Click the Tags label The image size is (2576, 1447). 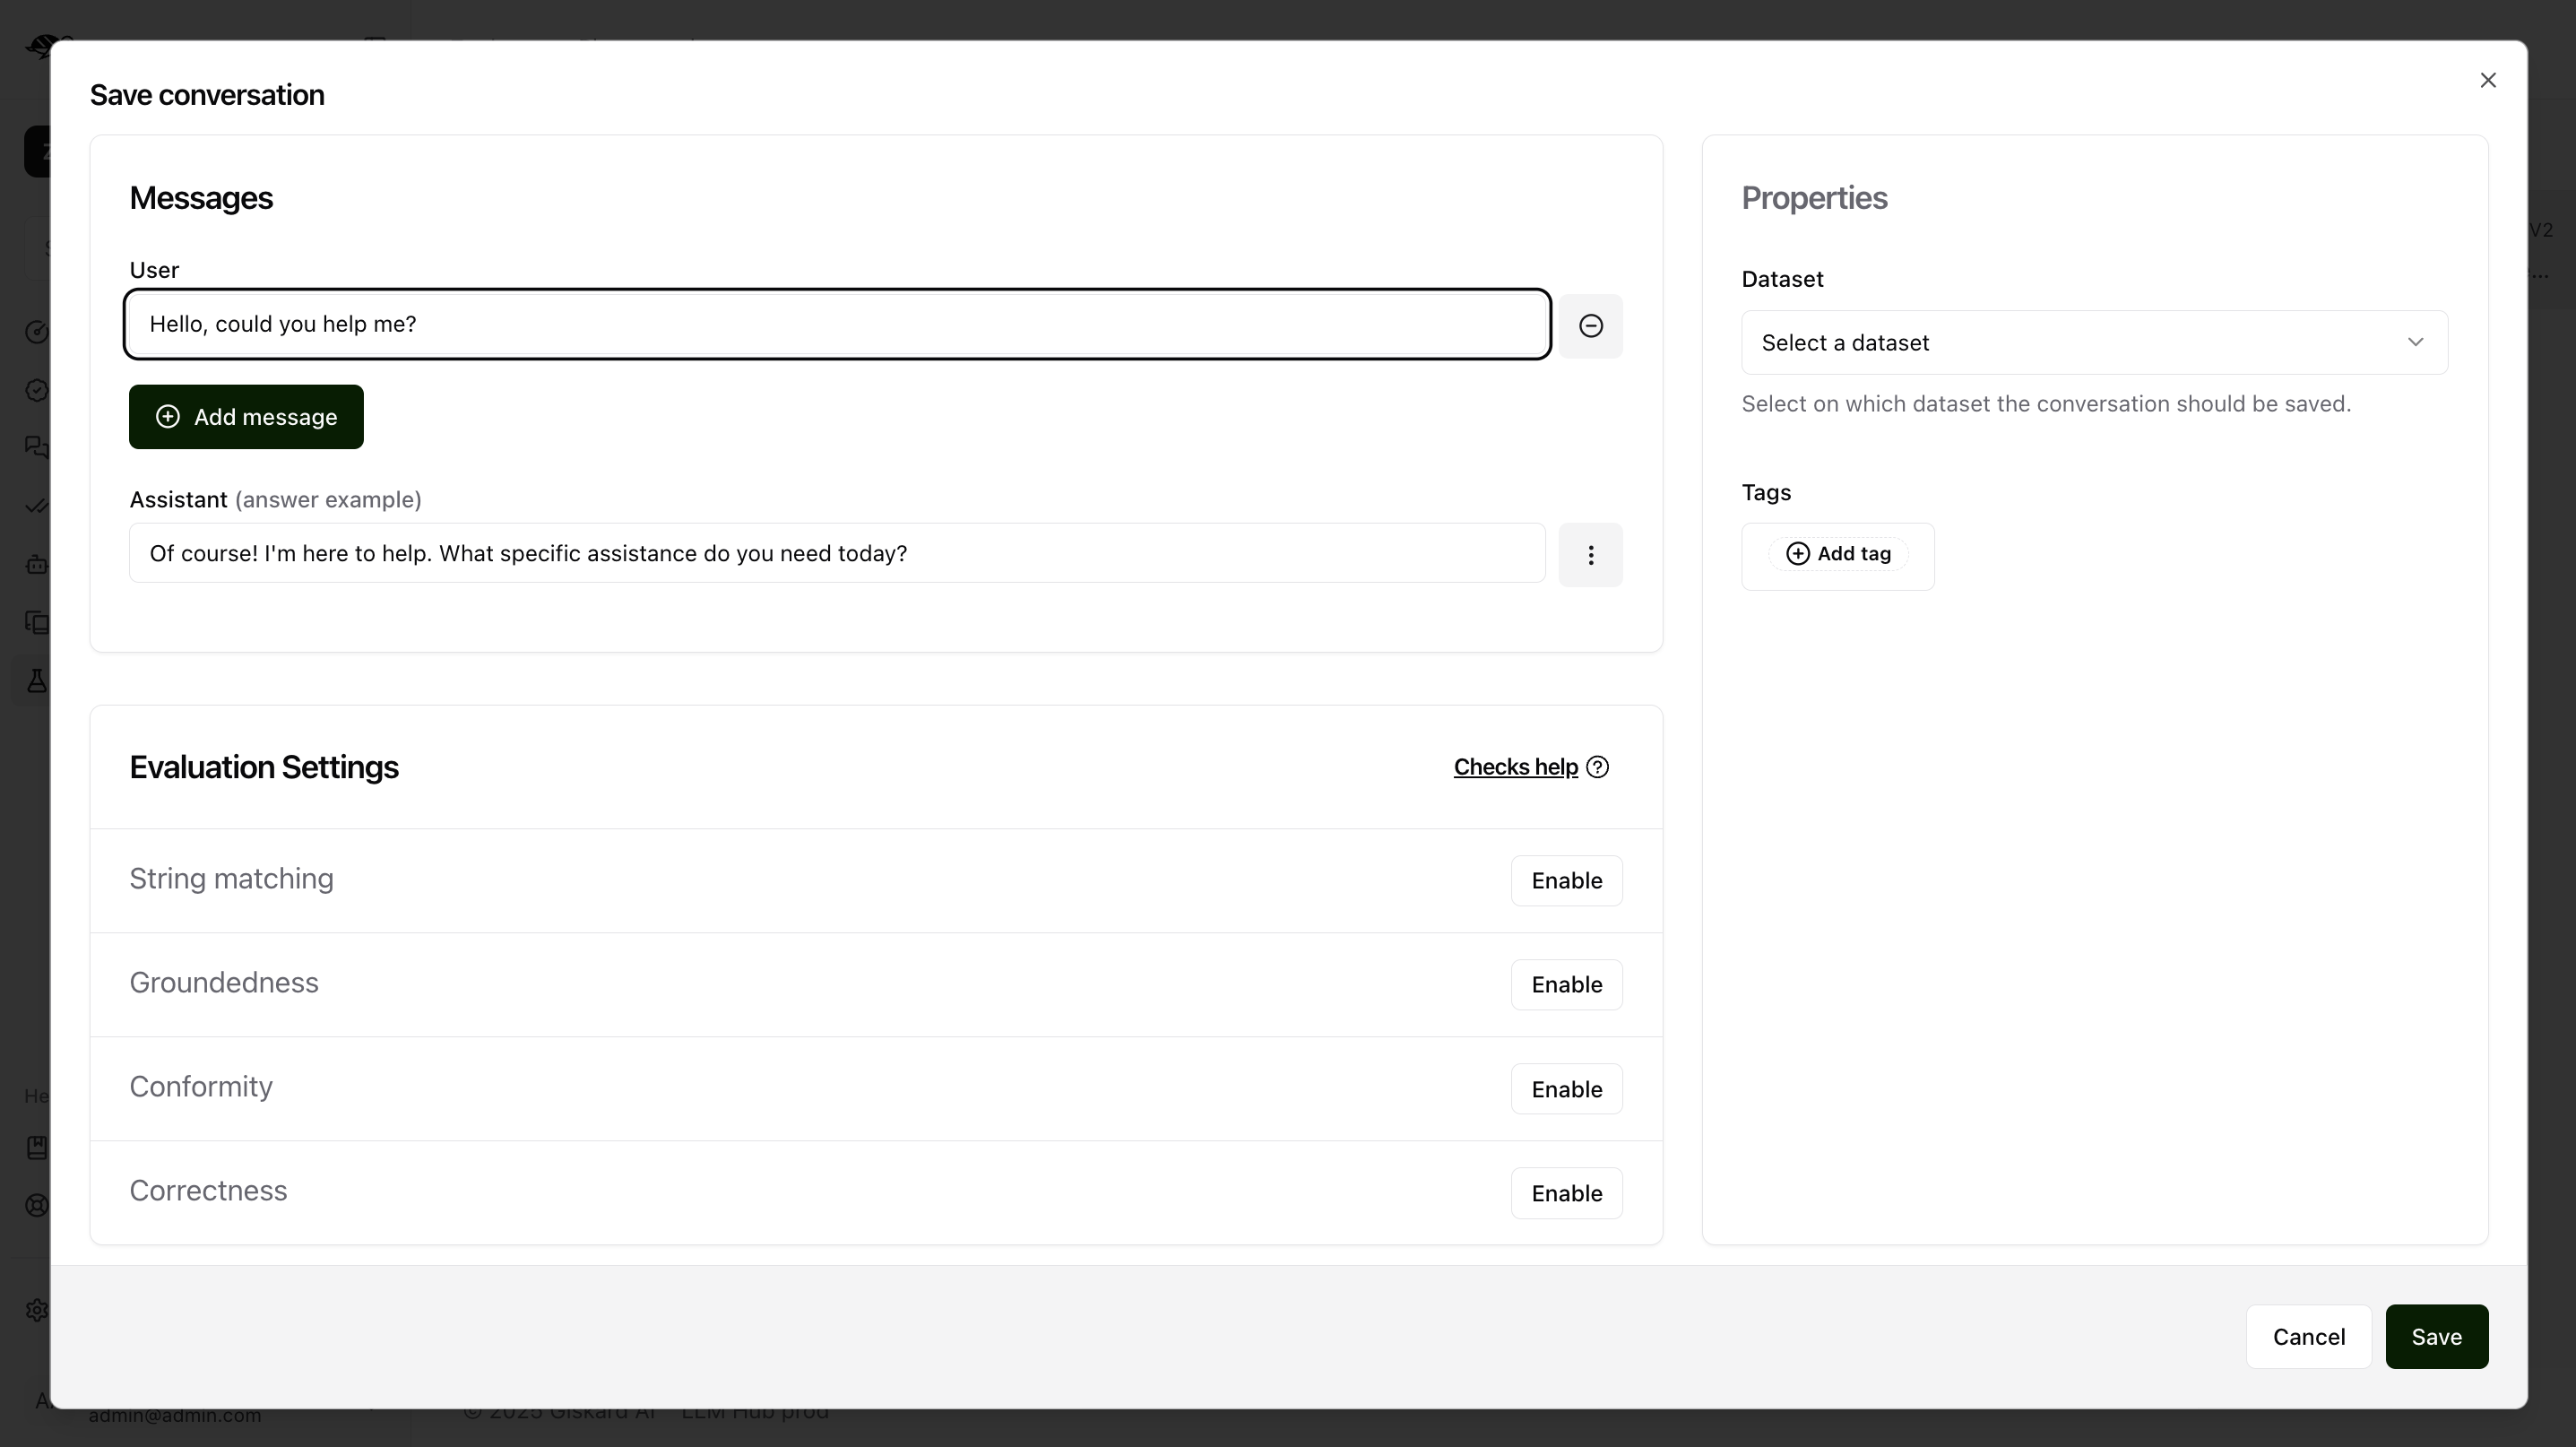point(1766,493)
